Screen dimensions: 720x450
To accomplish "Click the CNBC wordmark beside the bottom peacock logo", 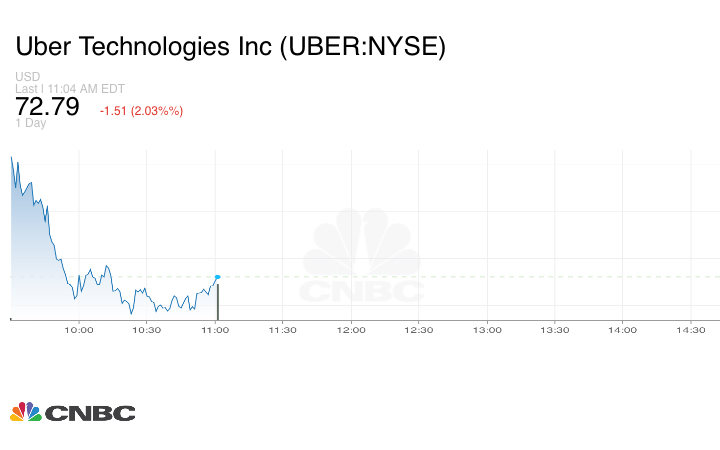I will coord(90,413).
